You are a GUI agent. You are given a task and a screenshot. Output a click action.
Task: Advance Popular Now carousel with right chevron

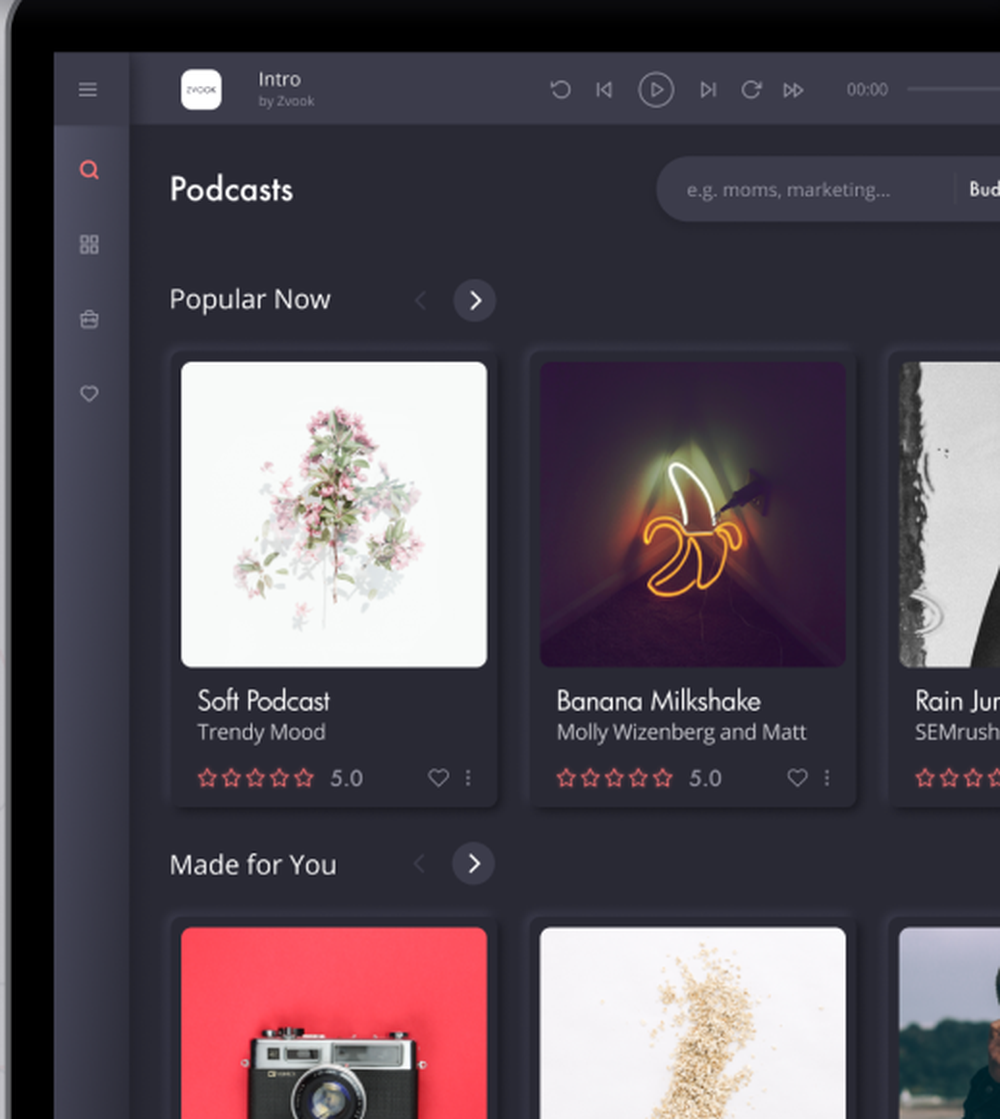(x=474, y=300)
